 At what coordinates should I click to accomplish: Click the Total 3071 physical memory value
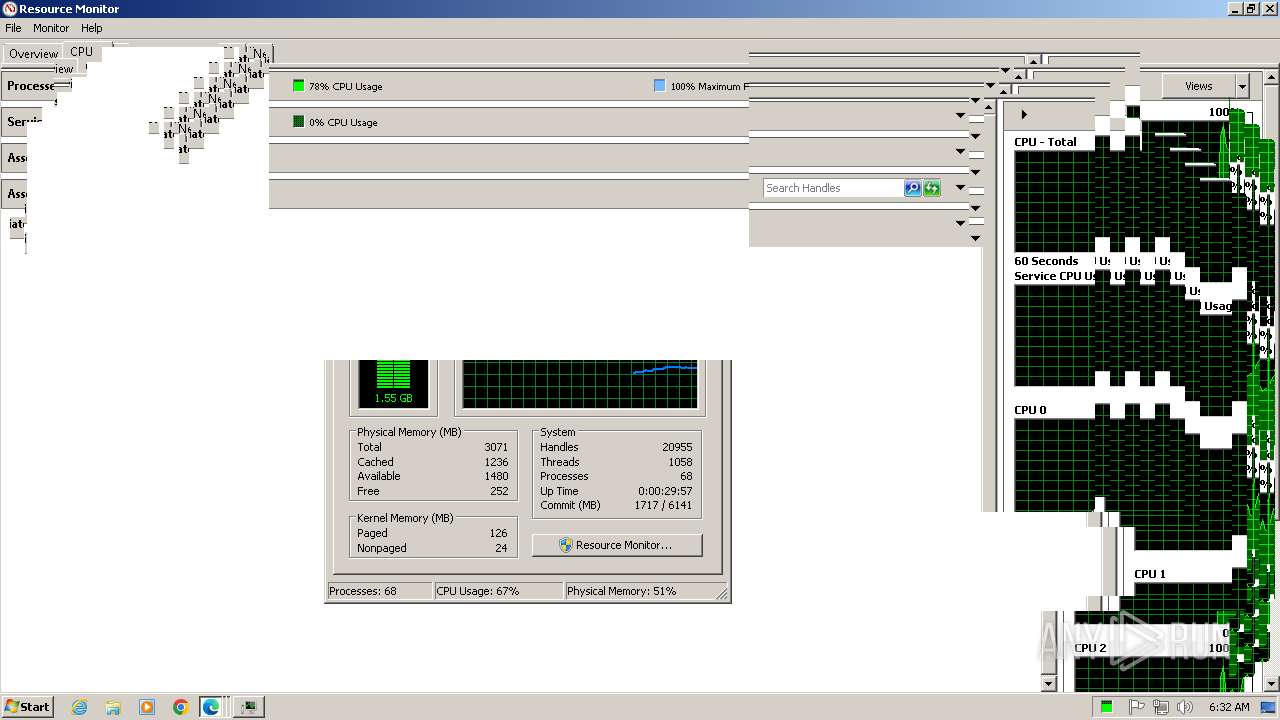(495, 447)
